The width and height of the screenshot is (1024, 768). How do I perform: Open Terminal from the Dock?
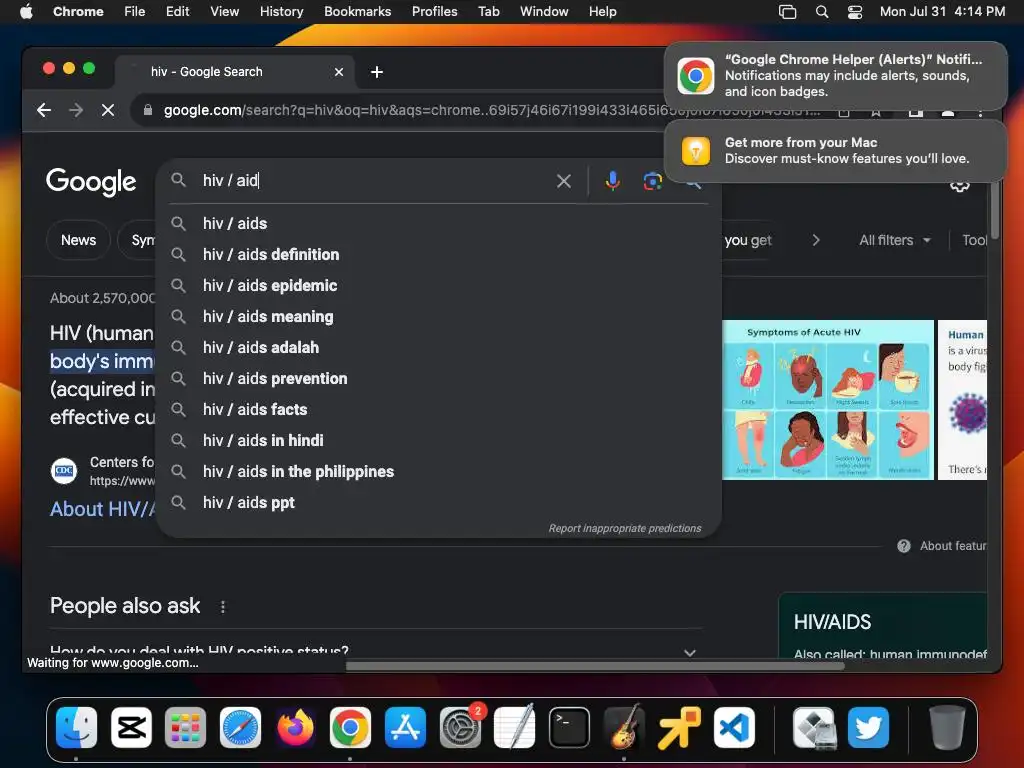point(569,727)
